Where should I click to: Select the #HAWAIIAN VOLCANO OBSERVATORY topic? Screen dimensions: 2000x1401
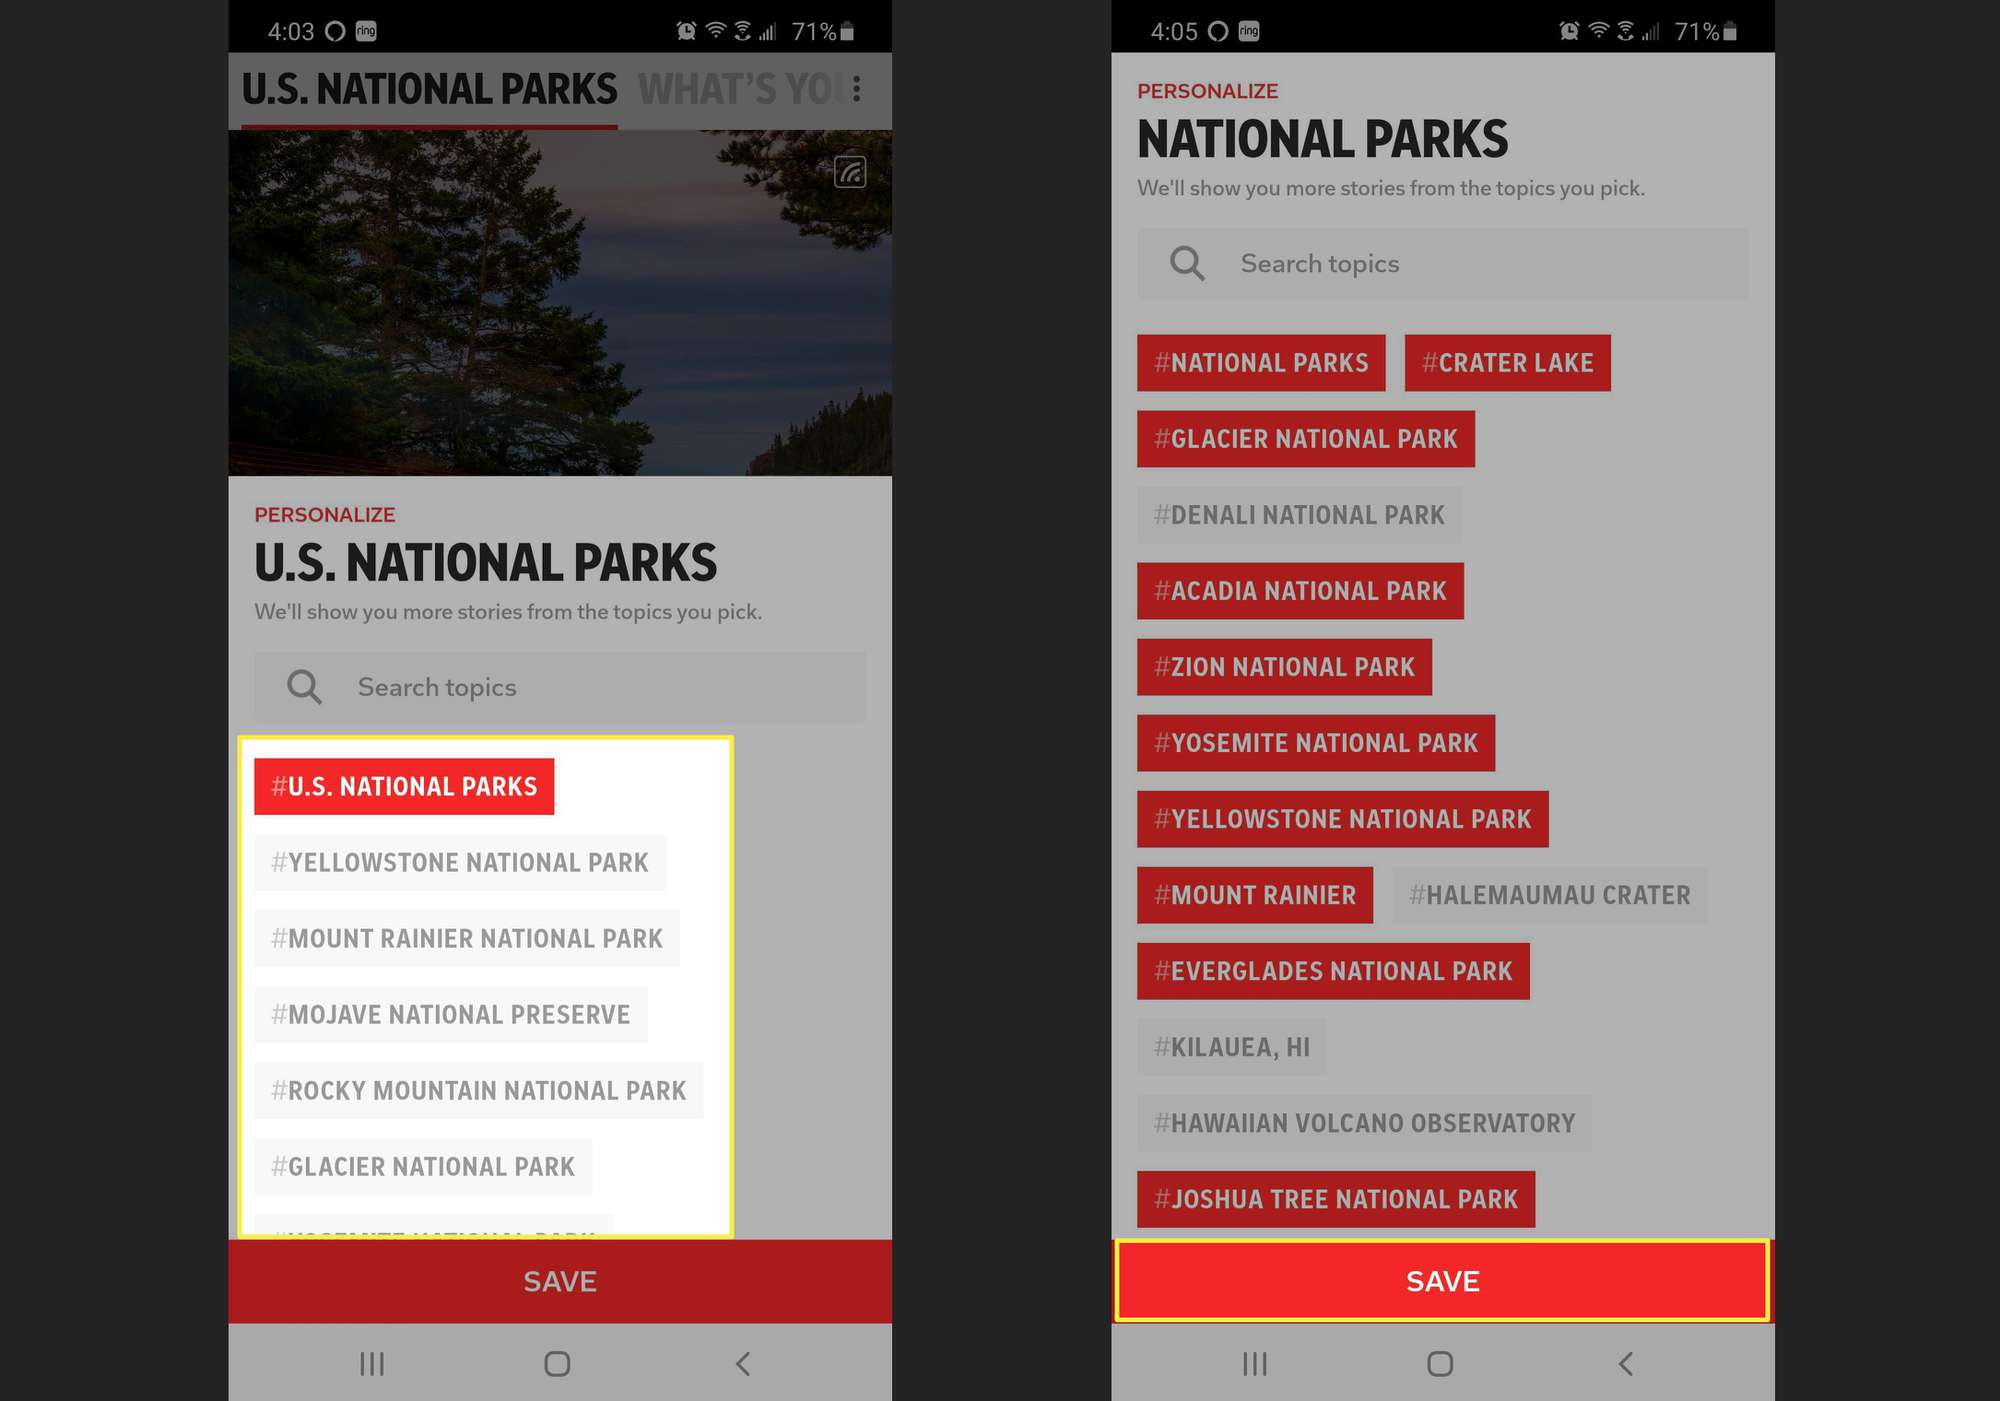point(1364,1122)
